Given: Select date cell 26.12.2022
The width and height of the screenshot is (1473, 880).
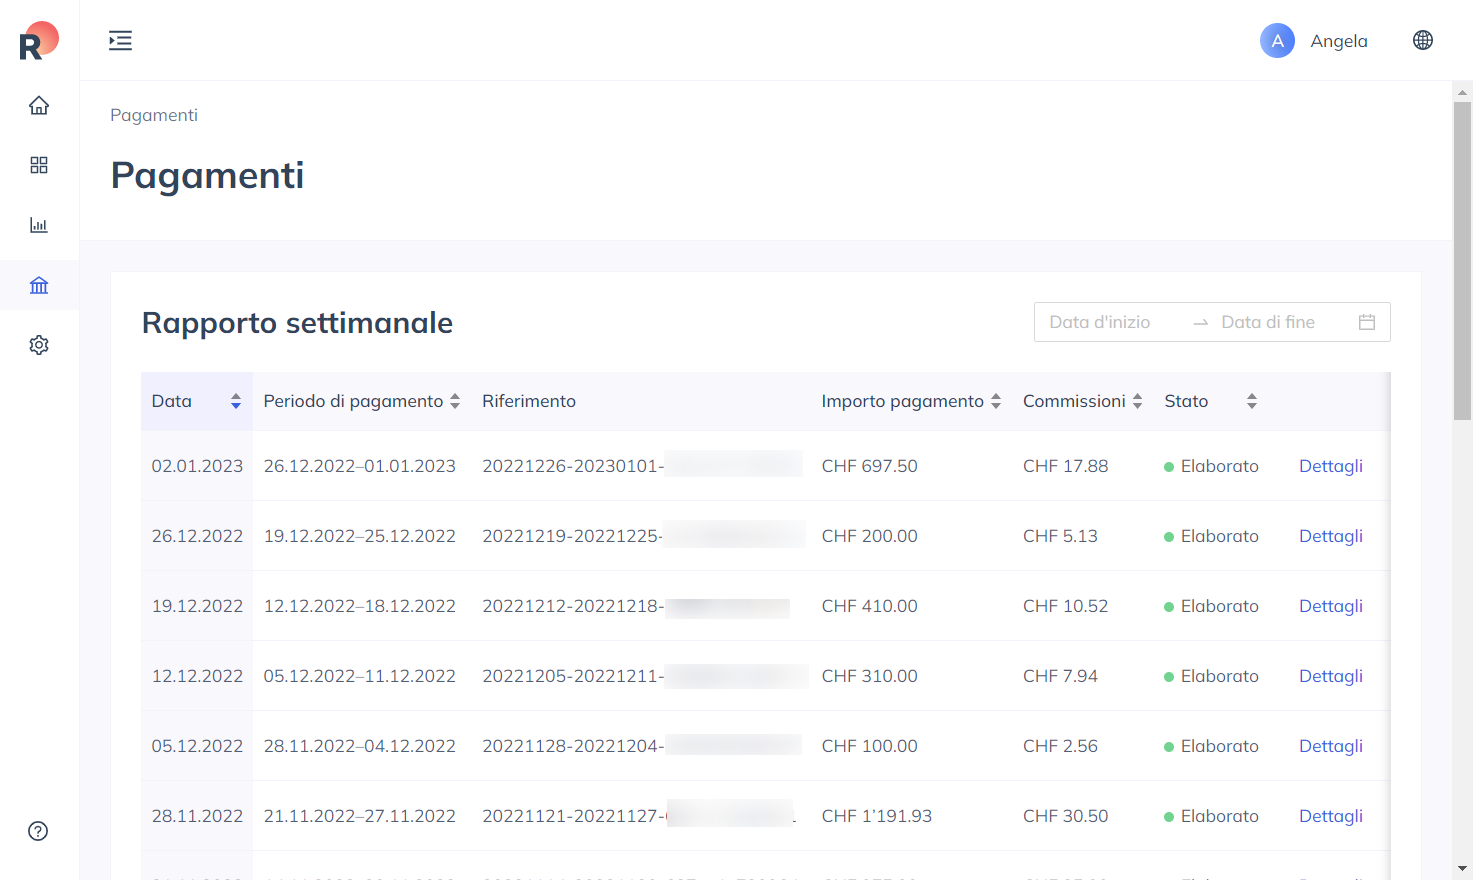Looking at the screenshot, I should (x=197, y=536).
